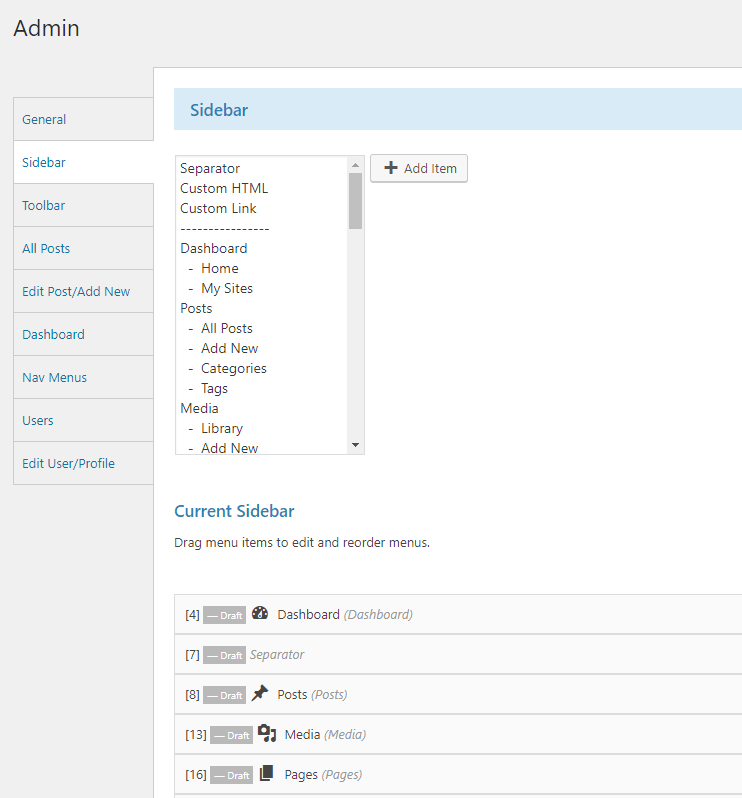The height and width of the screenshot is (798, 742).
Task: Open the Posts (Posts) menu item row
Action: 458,694
